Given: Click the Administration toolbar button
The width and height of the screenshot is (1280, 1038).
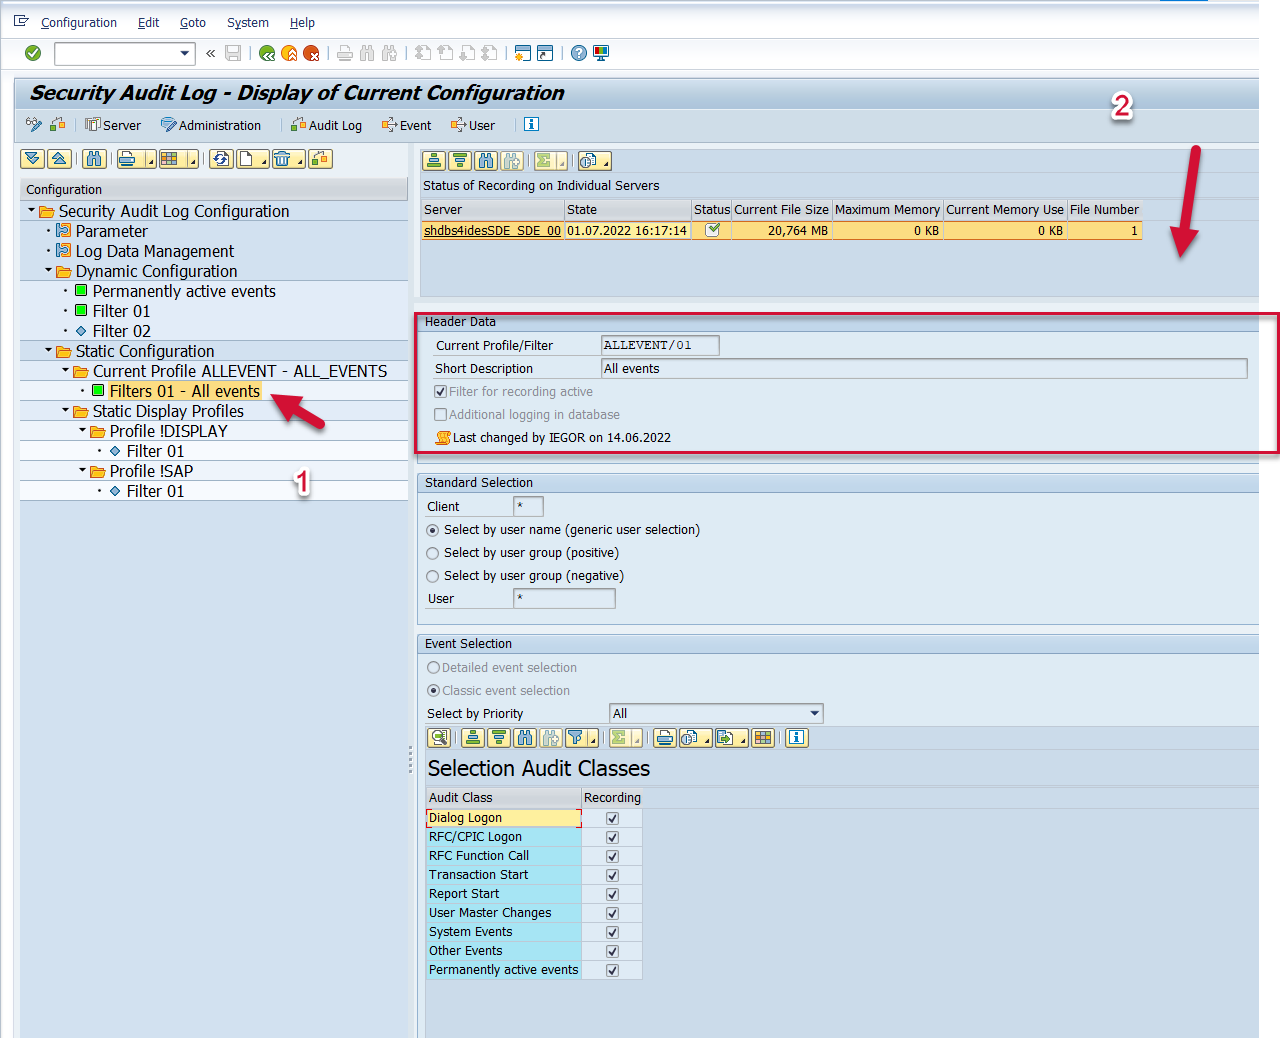Looking at the screenshot, I should [x=211, y=125].
